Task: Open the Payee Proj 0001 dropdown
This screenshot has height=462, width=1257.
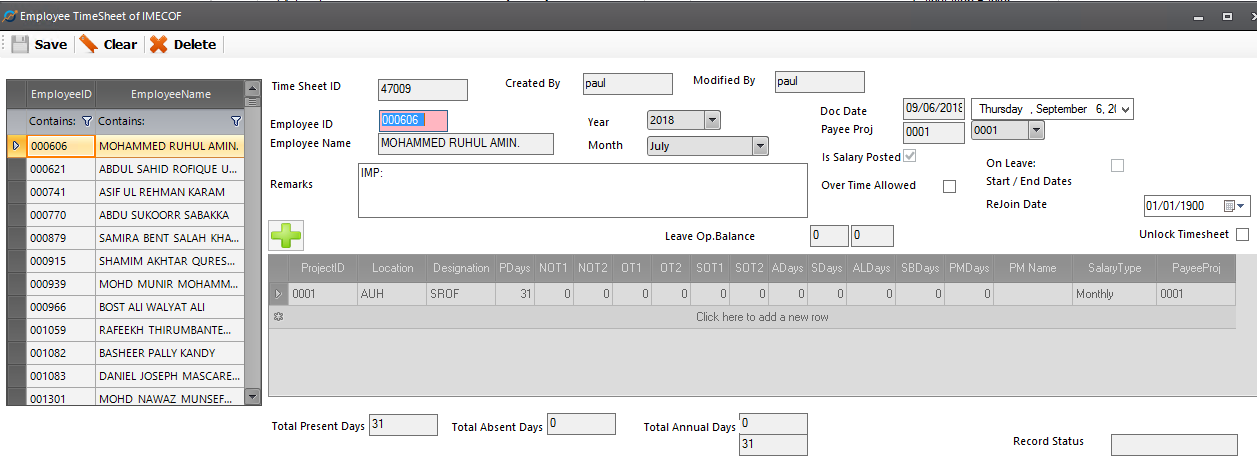Action: (1036, 130)
